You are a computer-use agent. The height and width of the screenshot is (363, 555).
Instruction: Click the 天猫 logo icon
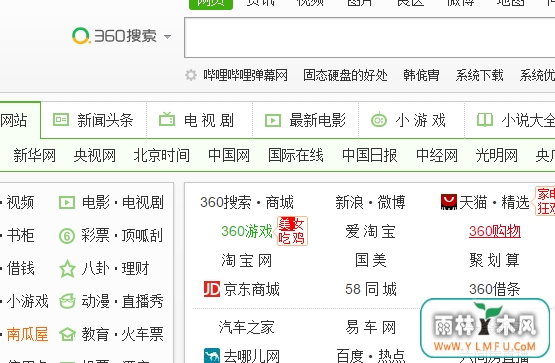449,202
